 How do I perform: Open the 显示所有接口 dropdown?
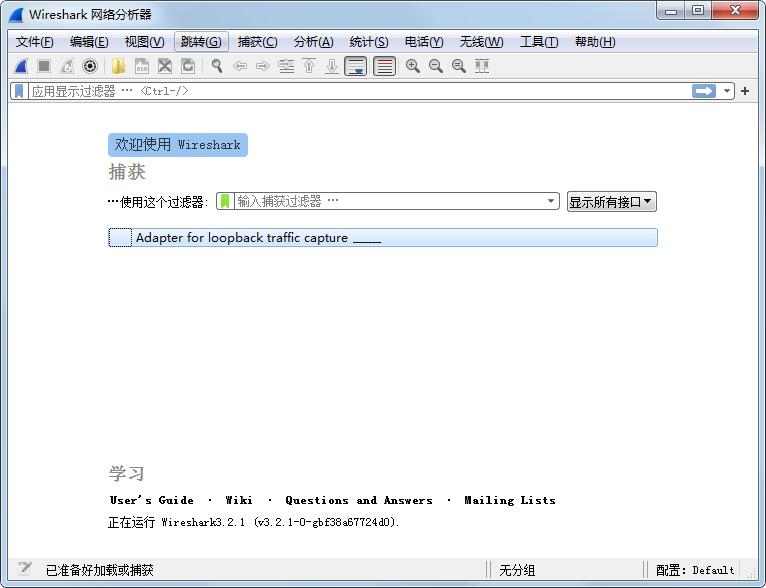tap(612, 201)
